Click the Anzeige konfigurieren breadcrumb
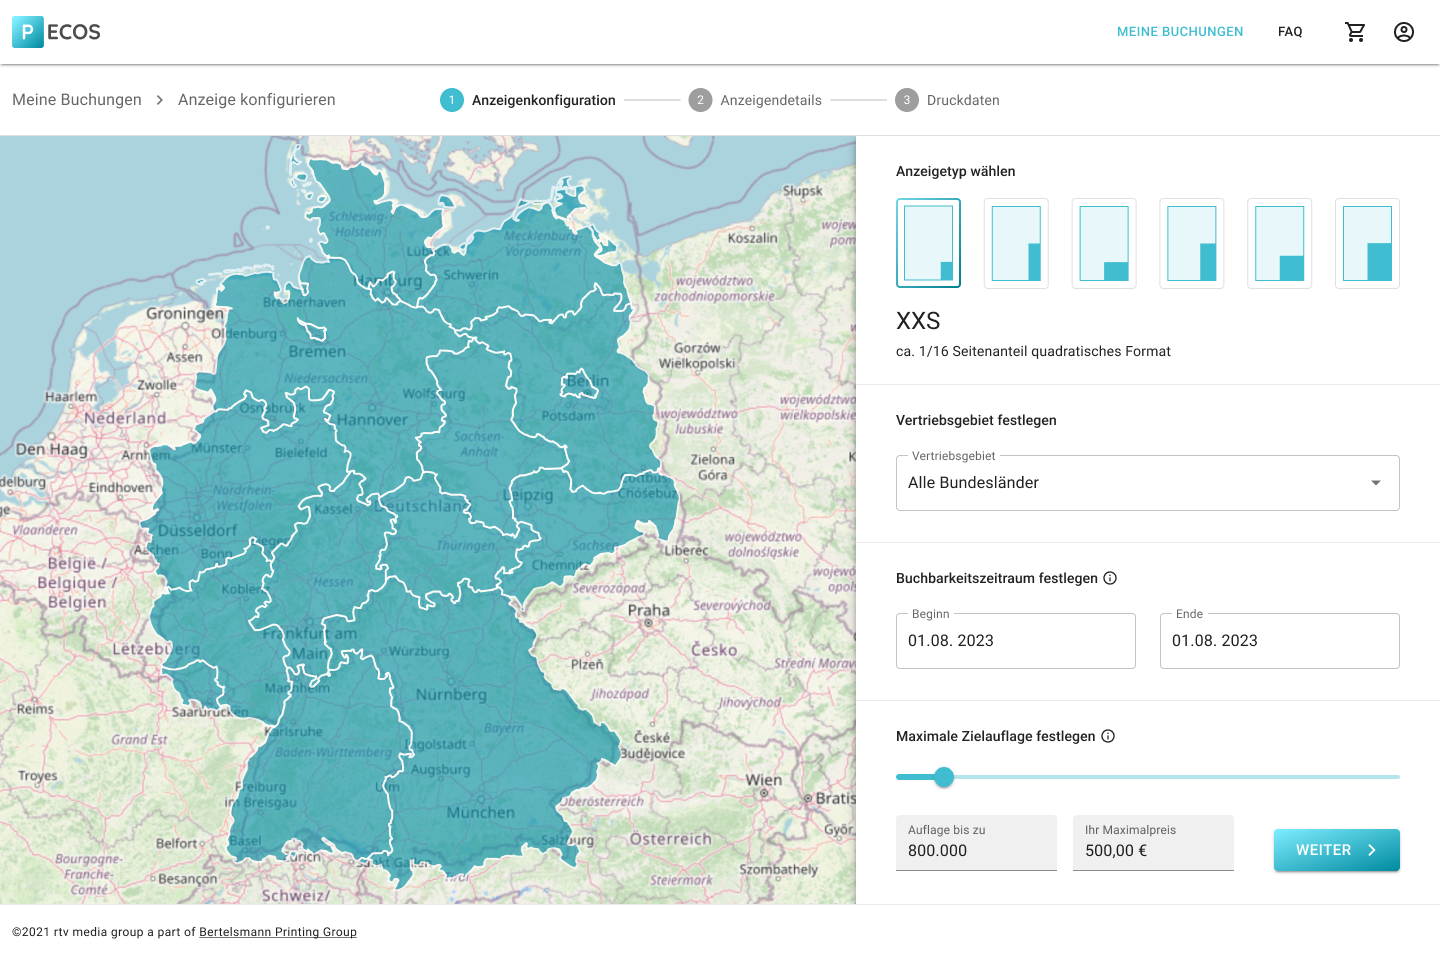Screen dimensions: 1440x960 click(257, 100)
